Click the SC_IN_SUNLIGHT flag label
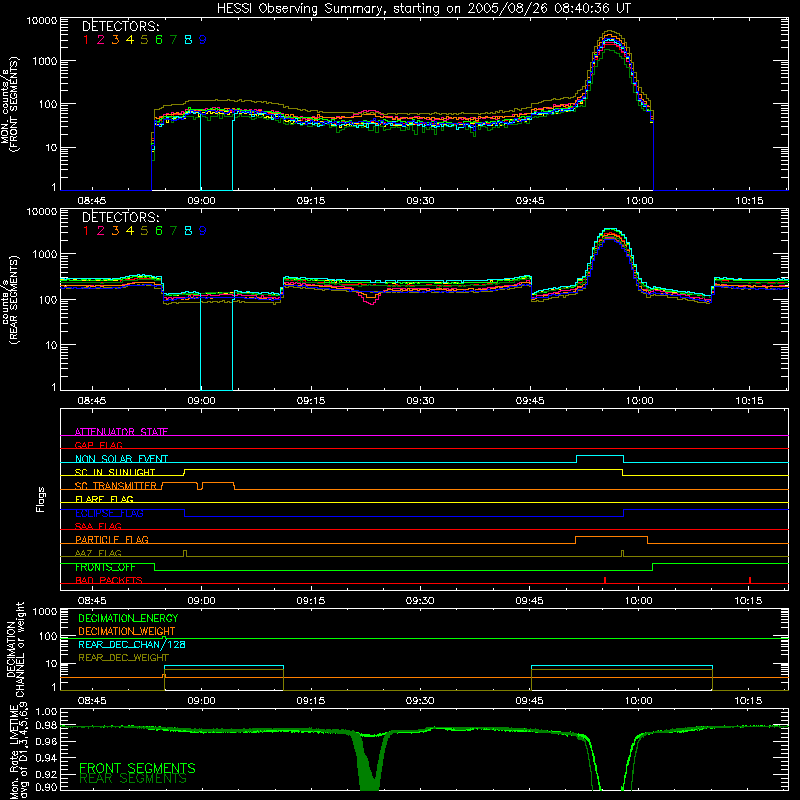 115,472
